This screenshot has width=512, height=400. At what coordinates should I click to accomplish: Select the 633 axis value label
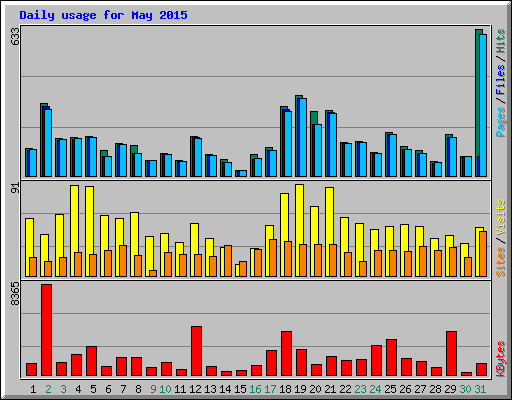pyautogui.click(x=15, y=36)
